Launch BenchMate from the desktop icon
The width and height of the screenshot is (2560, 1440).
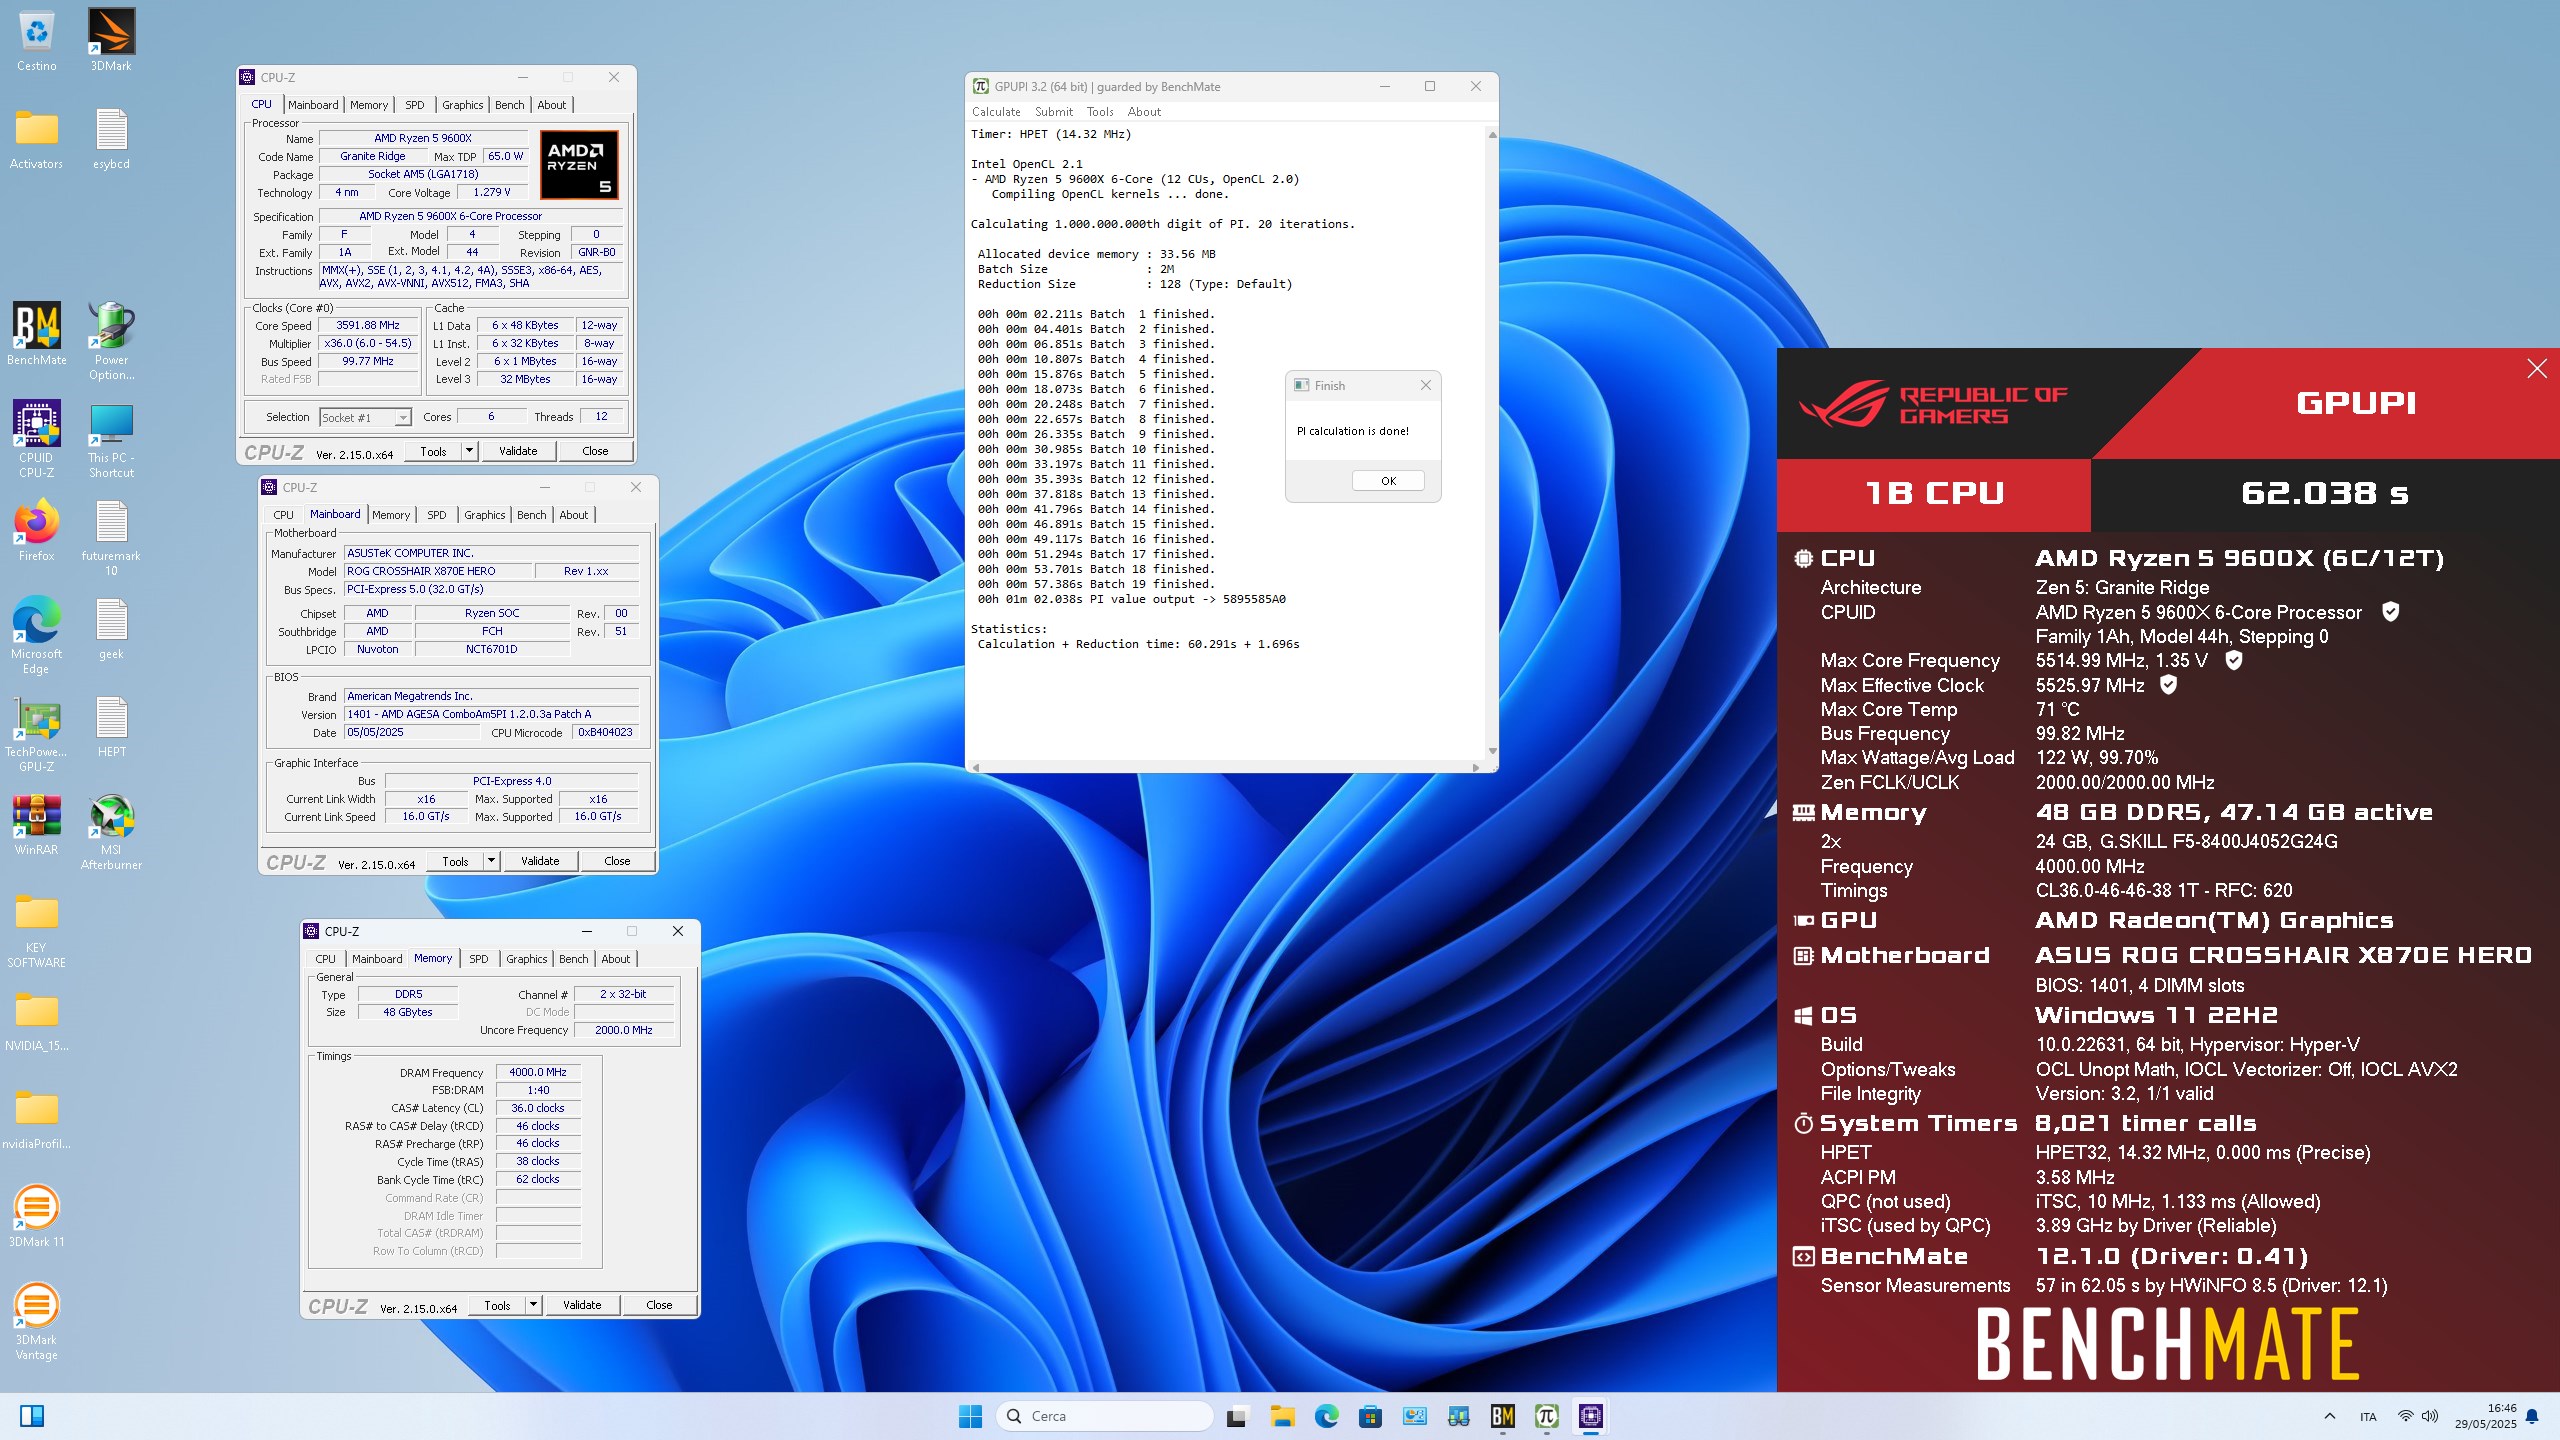tap(36, 334)
